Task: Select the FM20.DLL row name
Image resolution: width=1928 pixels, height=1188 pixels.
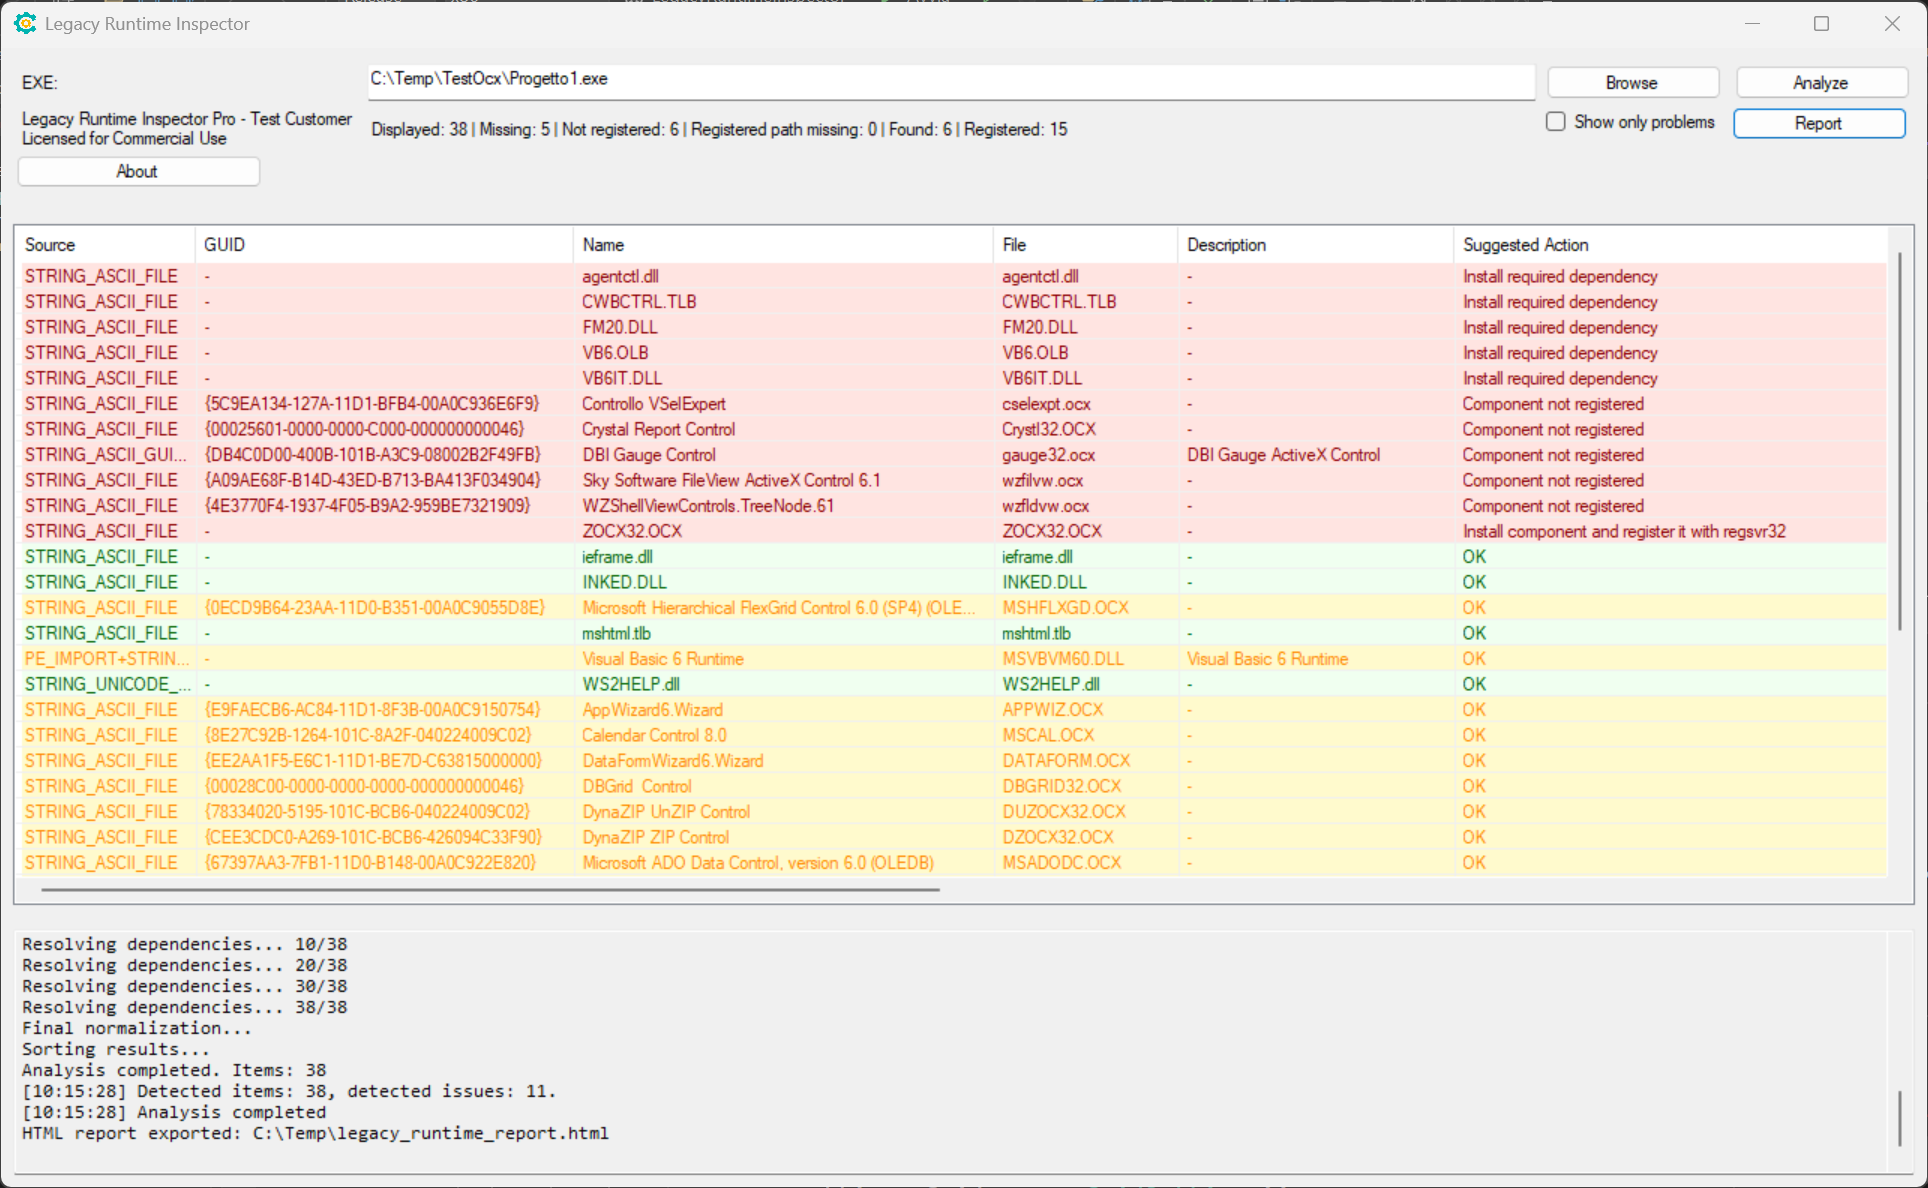Action: point(619,327)
